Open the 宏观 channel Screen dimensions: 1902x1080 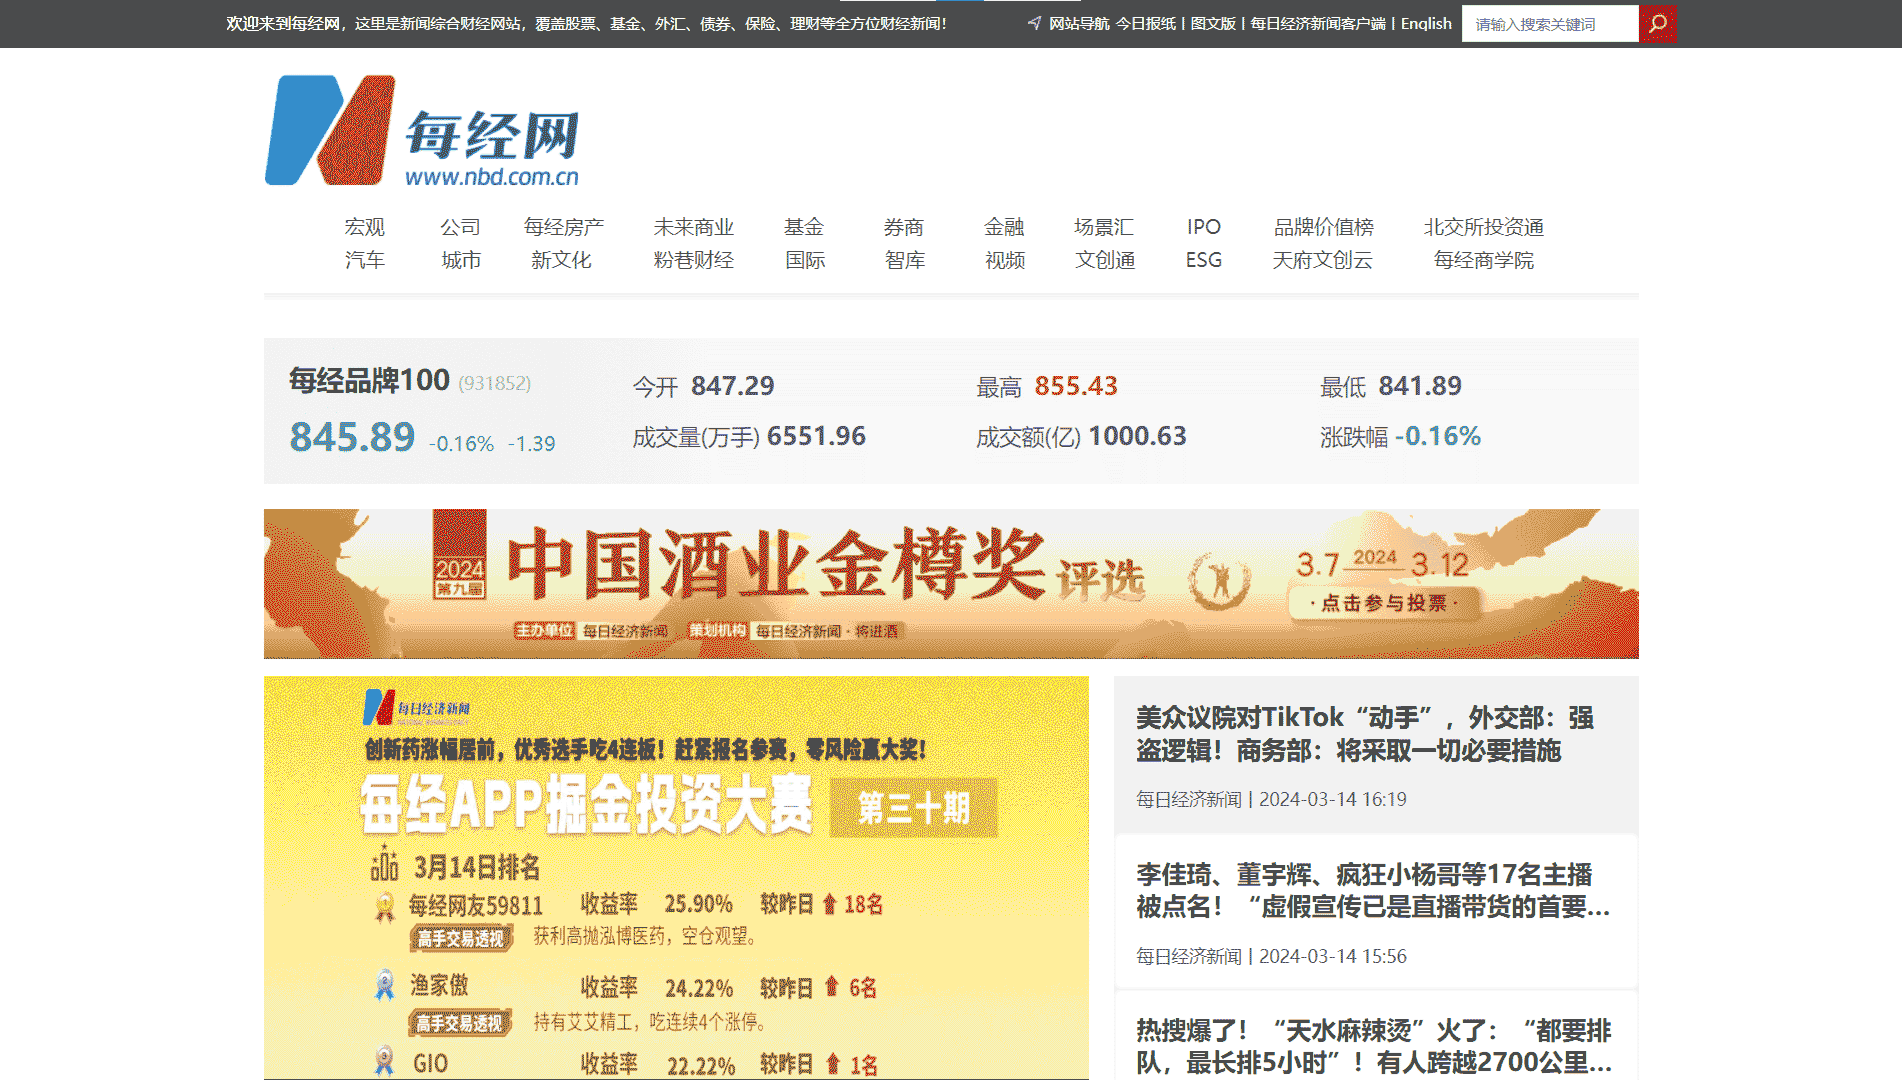click(364, 227)
